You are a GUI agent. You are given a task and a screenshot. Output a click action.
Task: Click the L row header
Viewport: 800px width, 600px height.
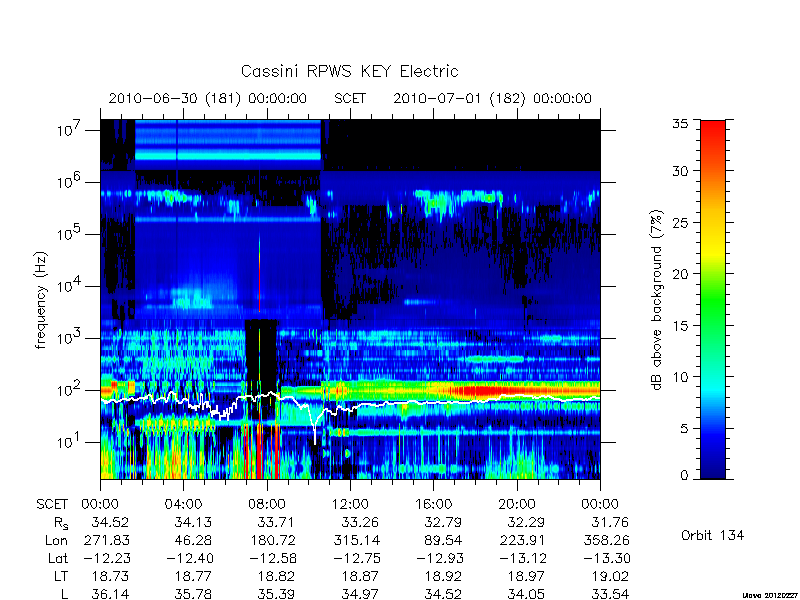click(x=65, y=594)
